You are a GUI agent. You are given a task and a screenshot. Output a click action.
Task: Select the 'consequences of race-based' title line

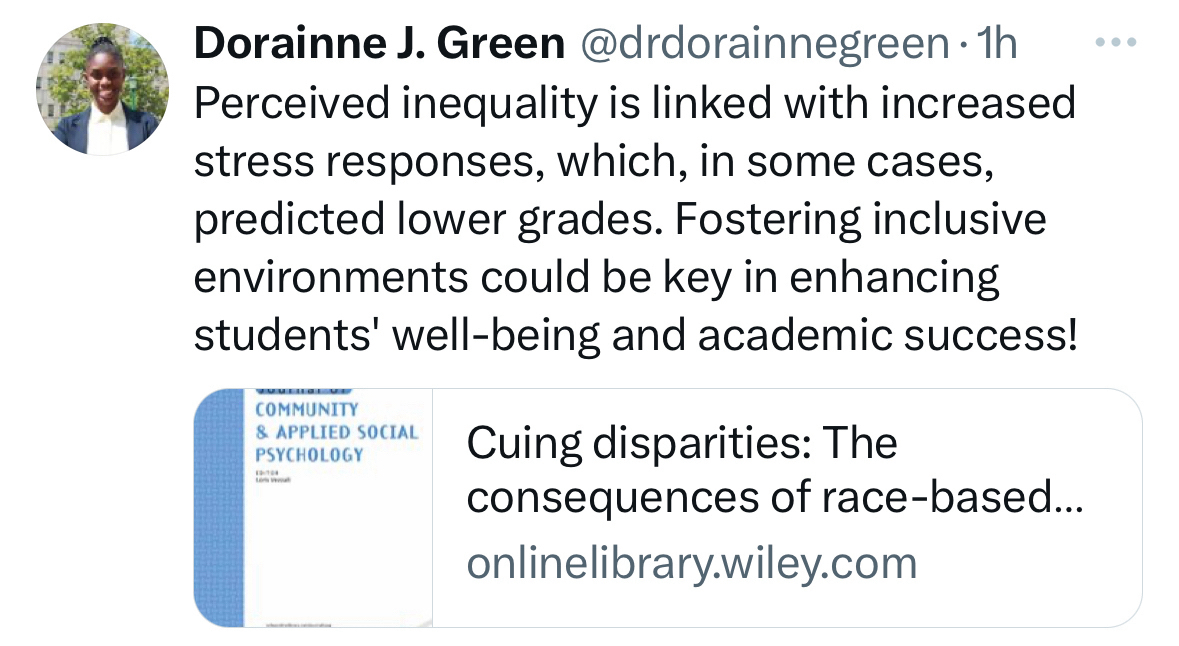point(756,497)
